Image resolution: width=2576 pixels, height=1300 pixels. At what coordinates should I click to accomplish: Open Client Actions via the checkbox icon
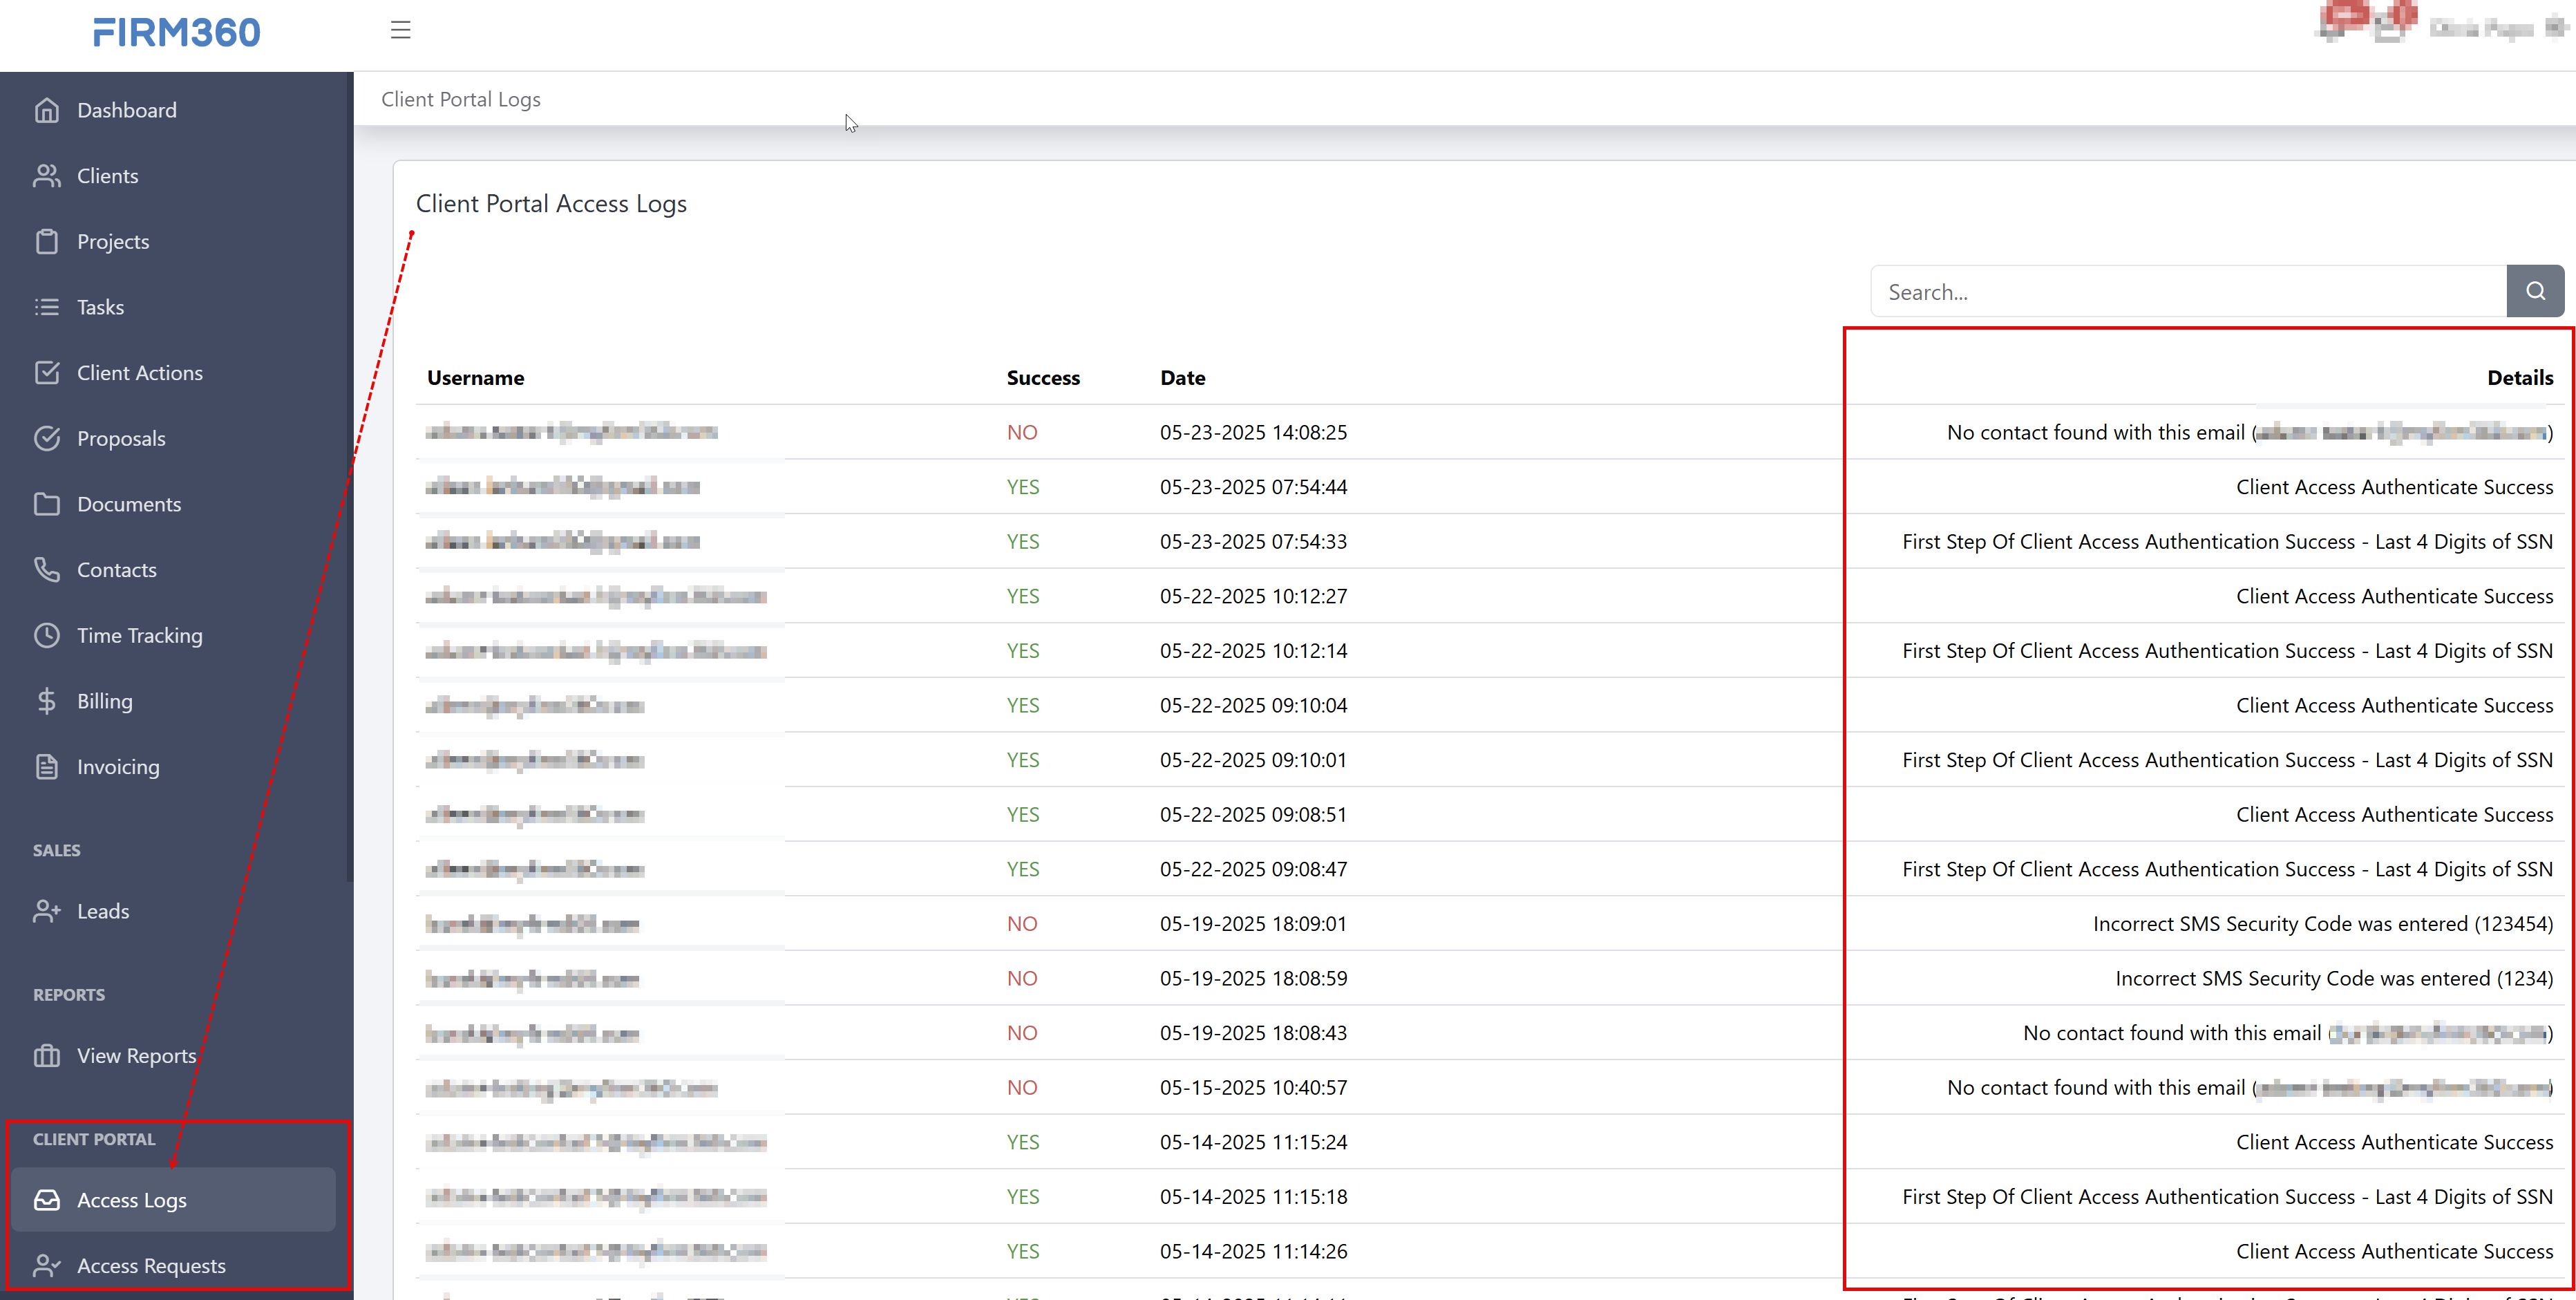(x=48, y=372)
